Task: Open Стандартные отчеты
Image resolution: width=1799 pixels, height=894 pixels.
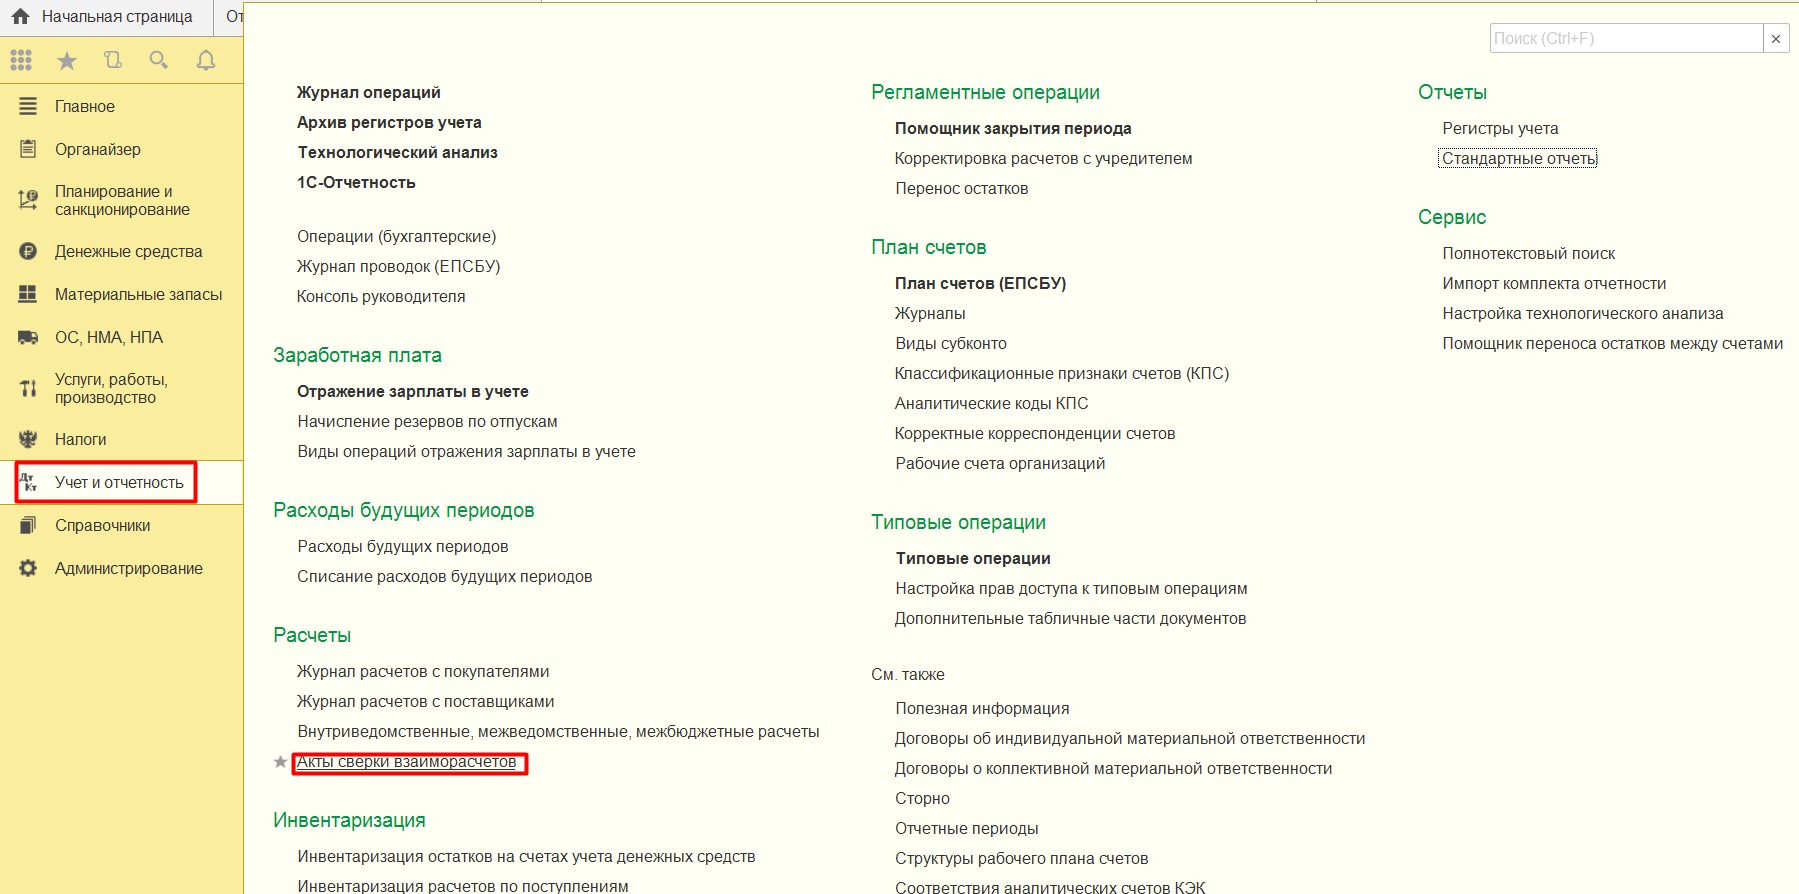Action: (x=1518, y=158)
